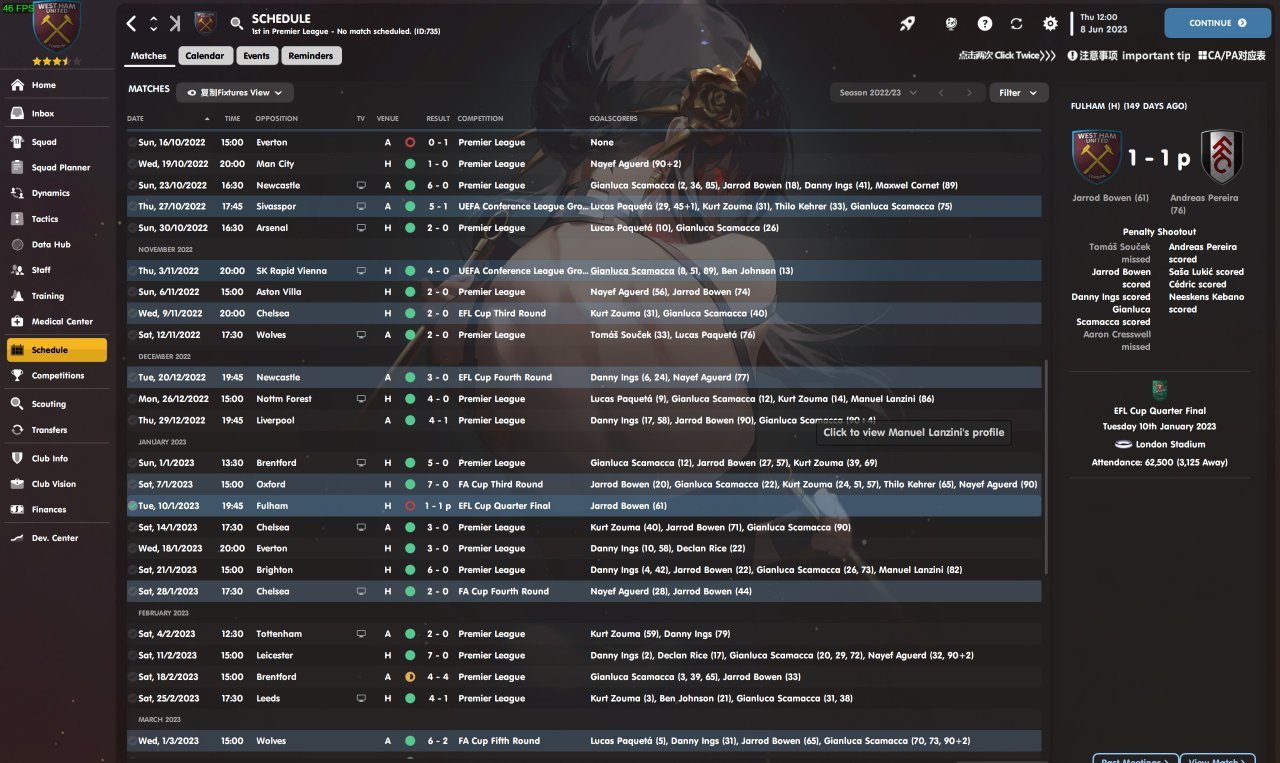
Task: Open Staff in the sidebar
Action: 55,270
